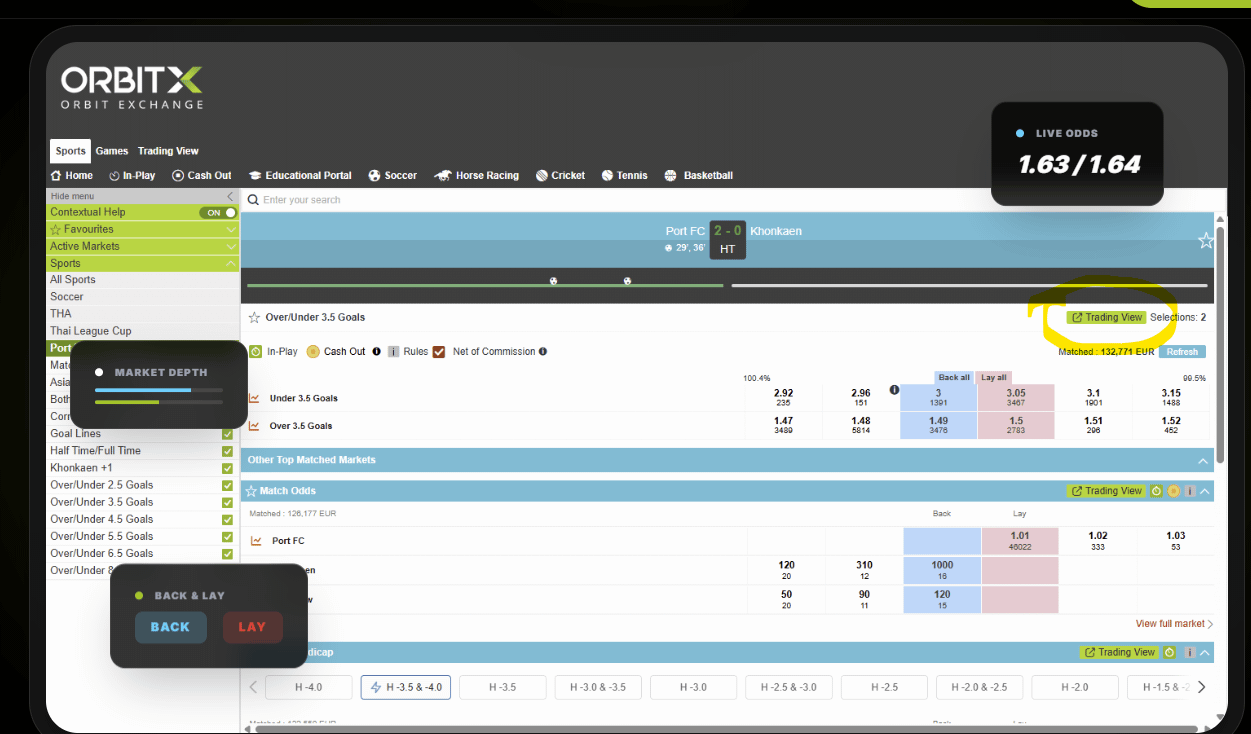Uncheck the Khonkaen +1 checkbox
This screenshot has width=1251, height=734.
click(x=227, y=468)
